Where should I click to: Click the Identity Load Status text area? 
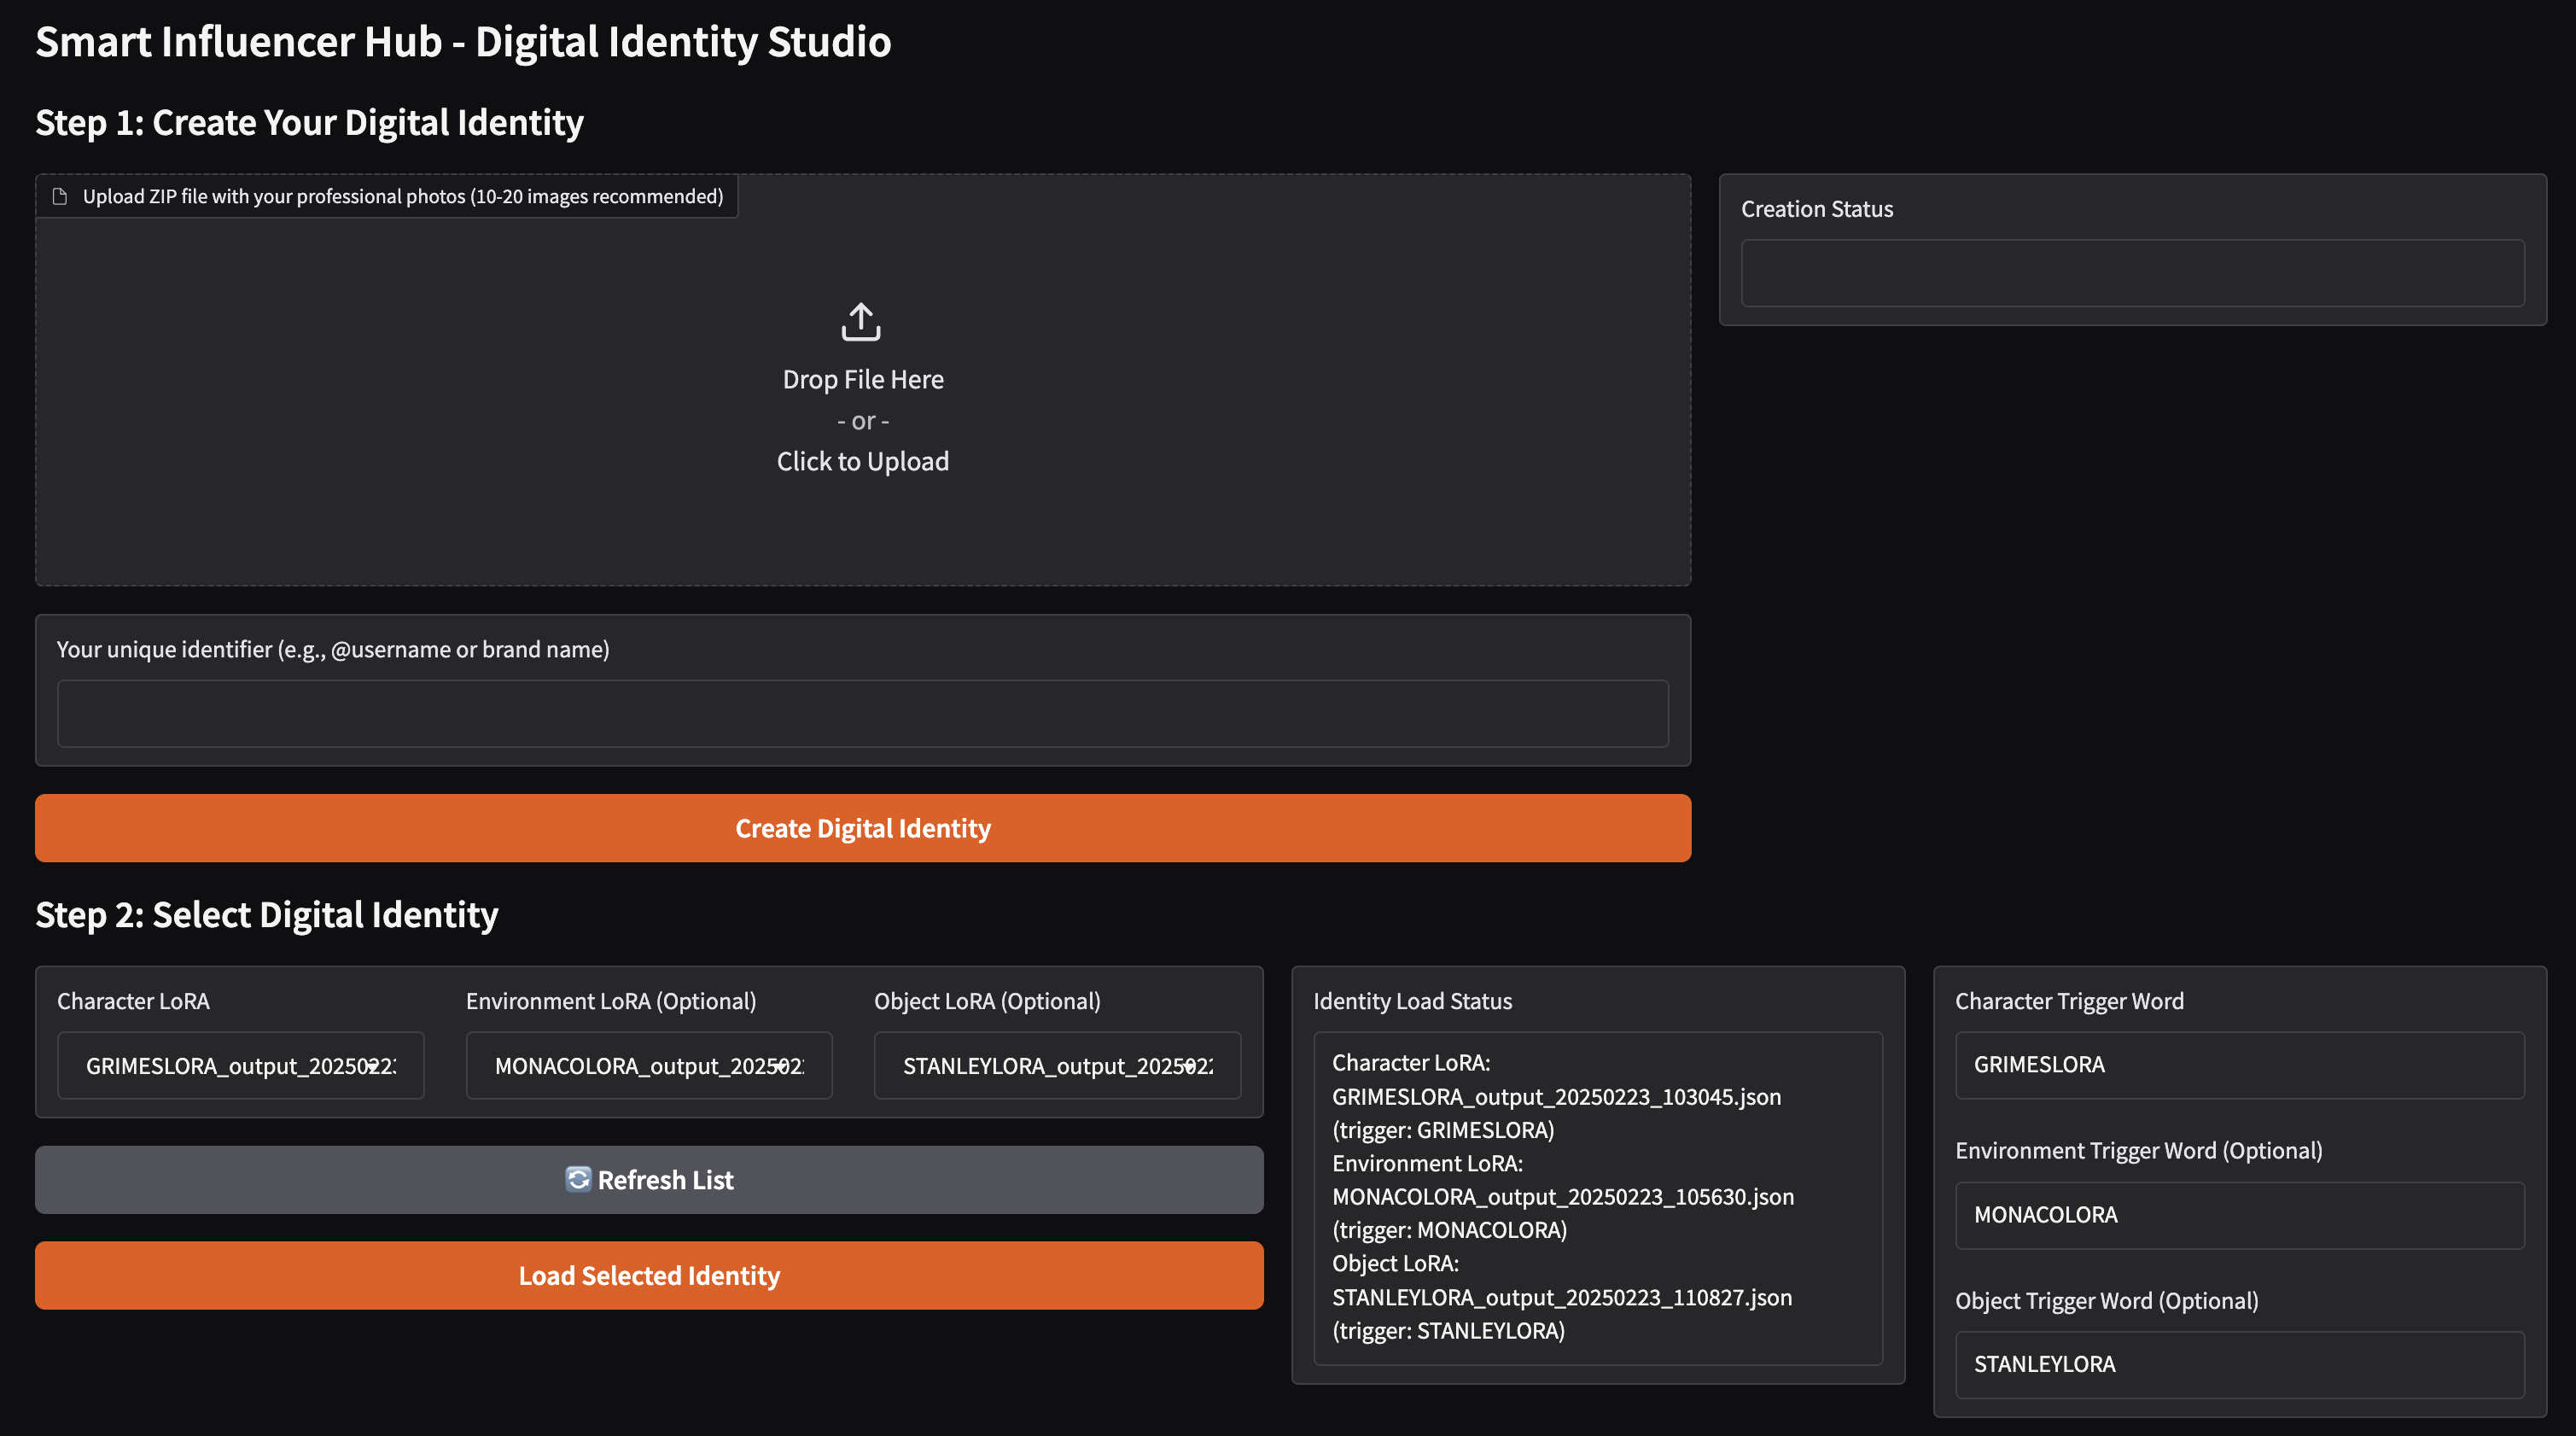pyautogui.click(x=1597, y=1197)
